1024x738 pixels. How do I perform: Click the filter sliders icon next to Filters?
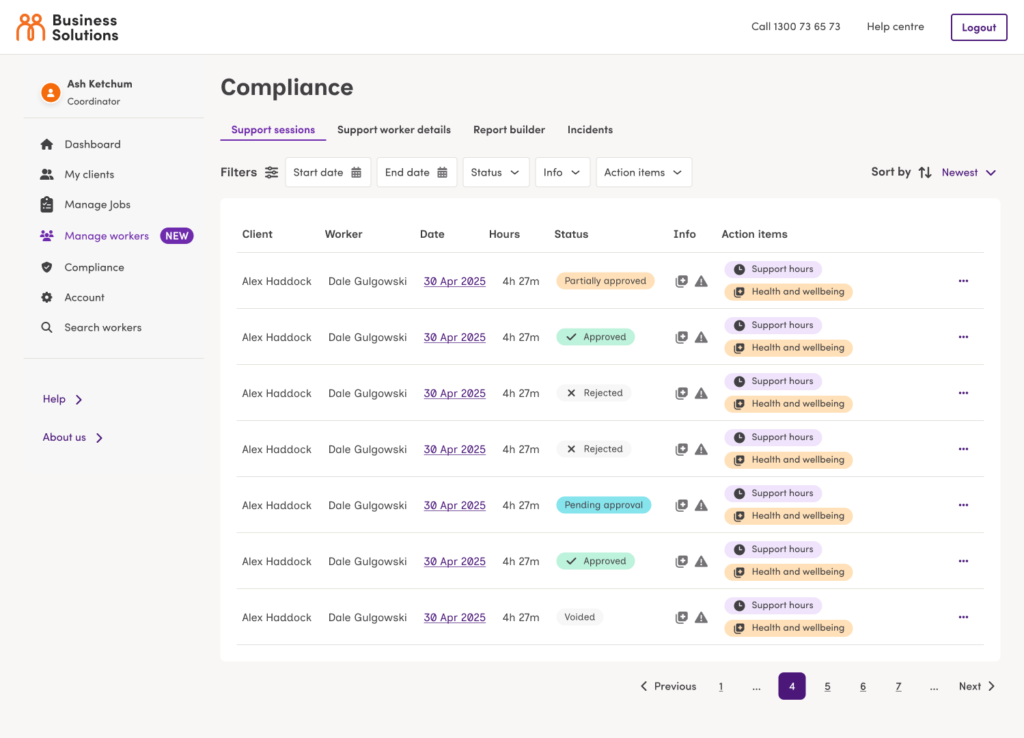[271, 173]
